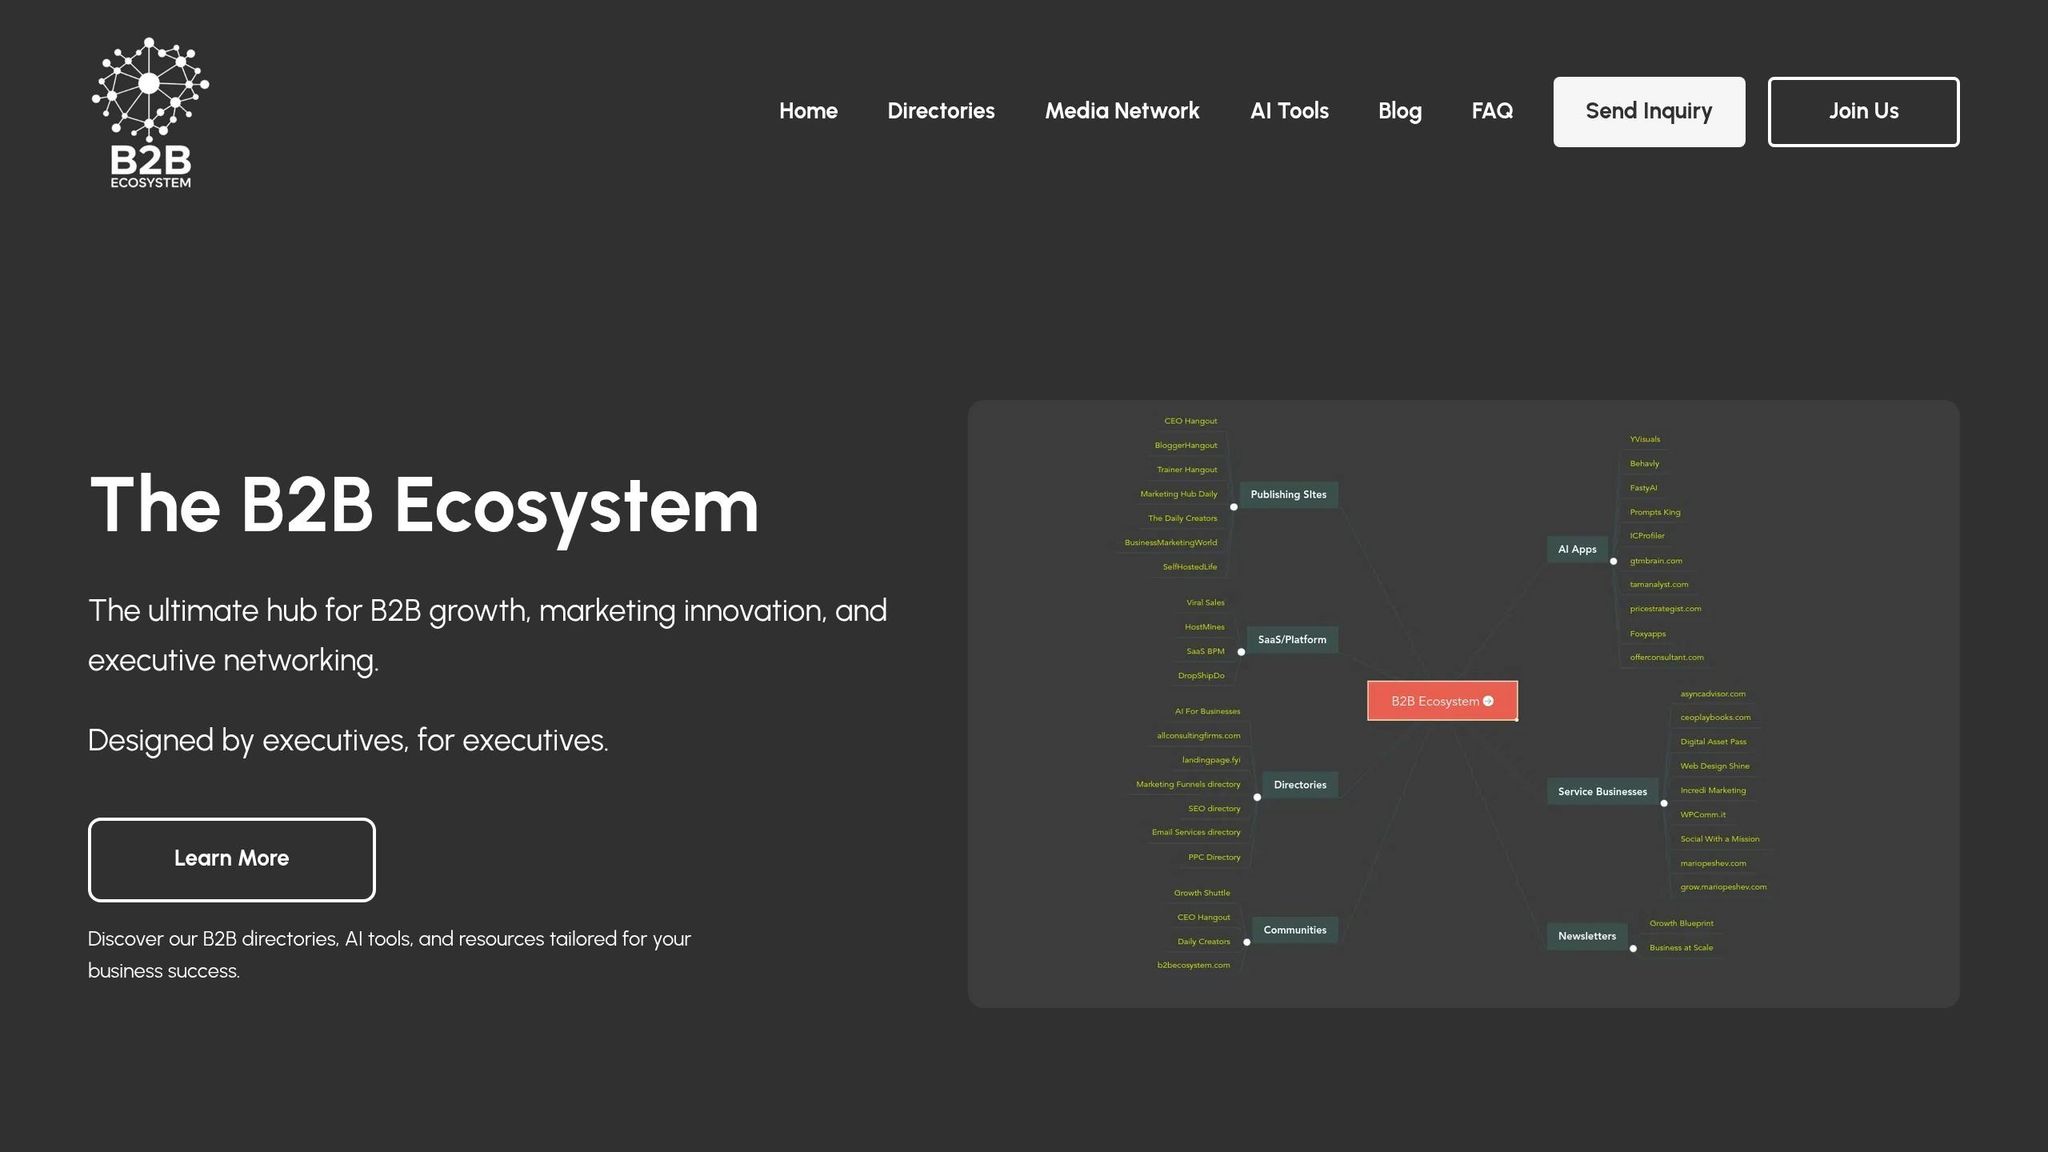Click the Learn More button
2048x1152 pixels.
click(x=232, y=859)
